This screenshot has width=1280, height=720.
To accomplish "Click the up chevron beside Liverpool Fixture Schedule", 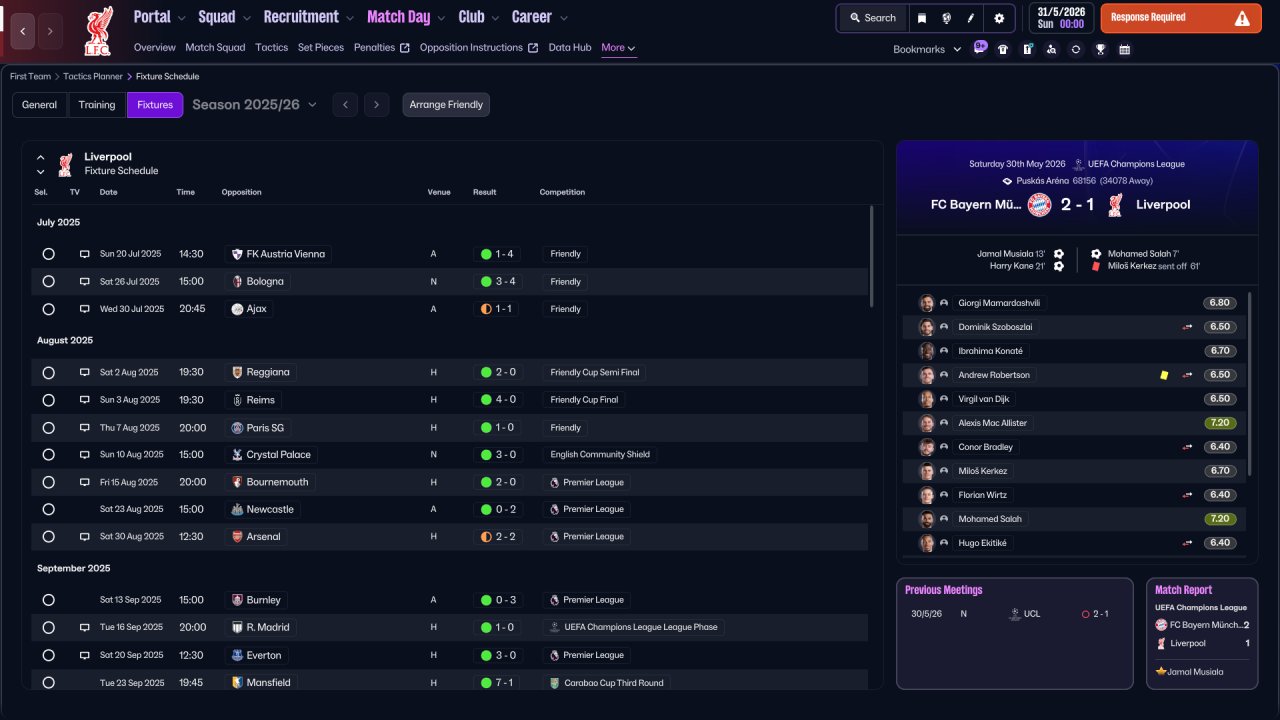I will pyautogui.click(x=41, y=157).
